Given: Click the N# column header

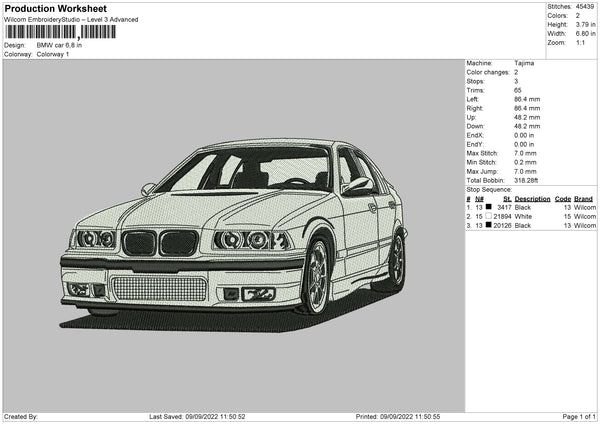Looking at the screenshot, I should tap(479, 198).
